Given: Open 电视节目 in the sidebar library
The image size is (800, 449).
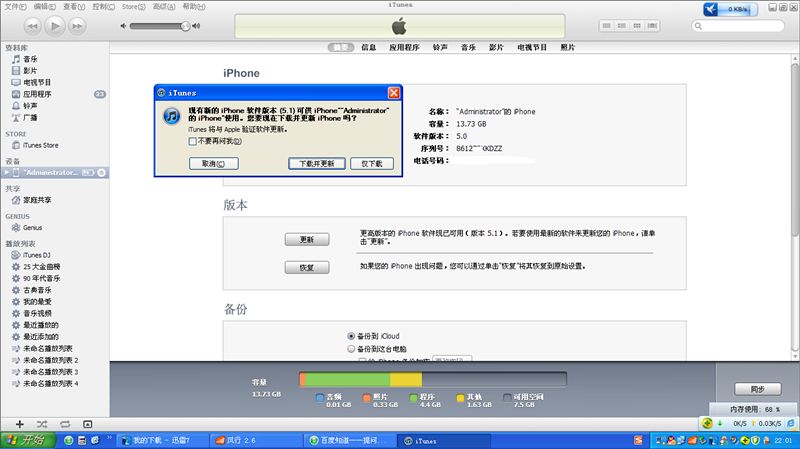Looking at the screenshot, I should 36,82.
